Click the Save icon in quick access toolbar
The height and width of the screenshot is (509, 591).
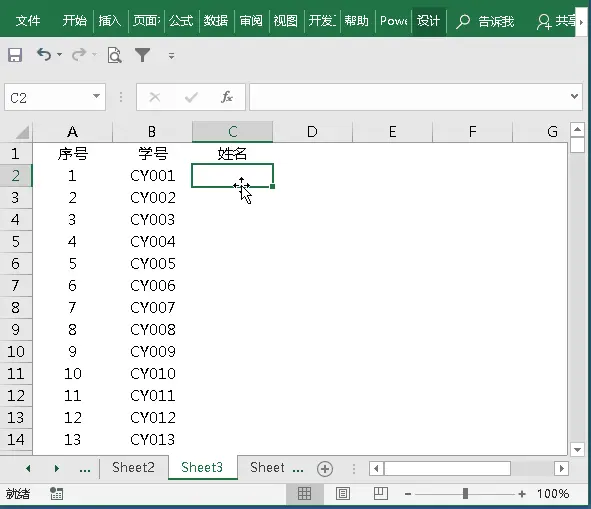(15, 55)
